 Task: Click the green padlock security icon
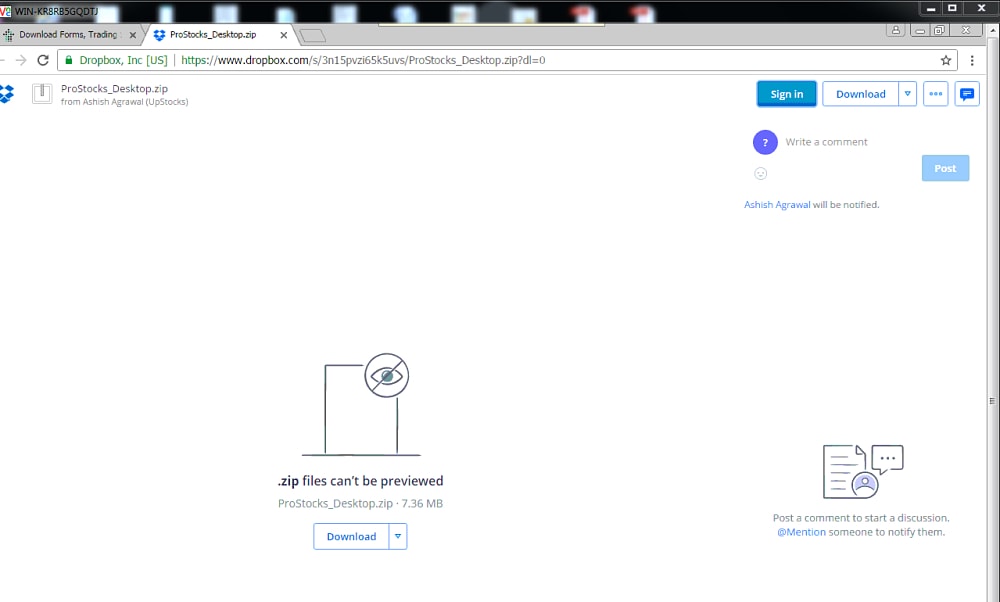click(69, 60)
